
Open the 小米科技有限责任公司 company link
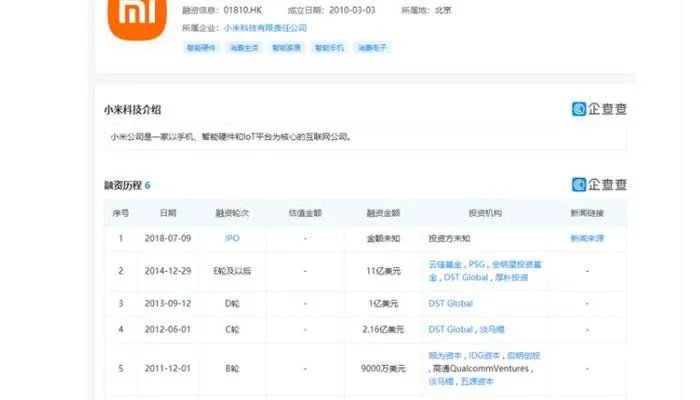click(x=265, y=28)
